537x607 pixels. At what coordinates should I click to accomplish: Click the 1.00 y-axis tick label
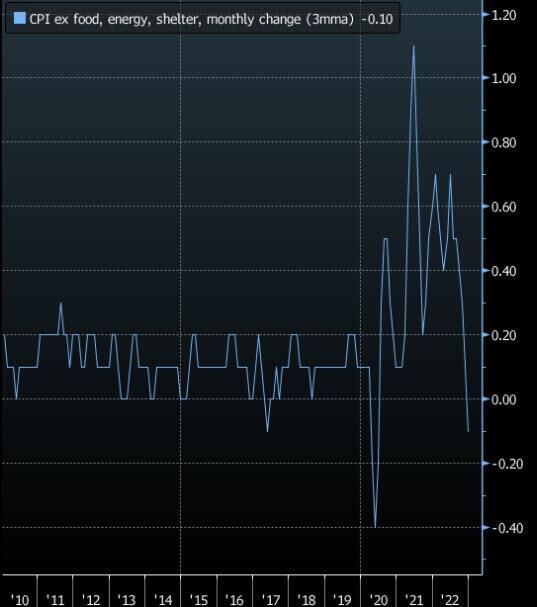coord(504,78)
